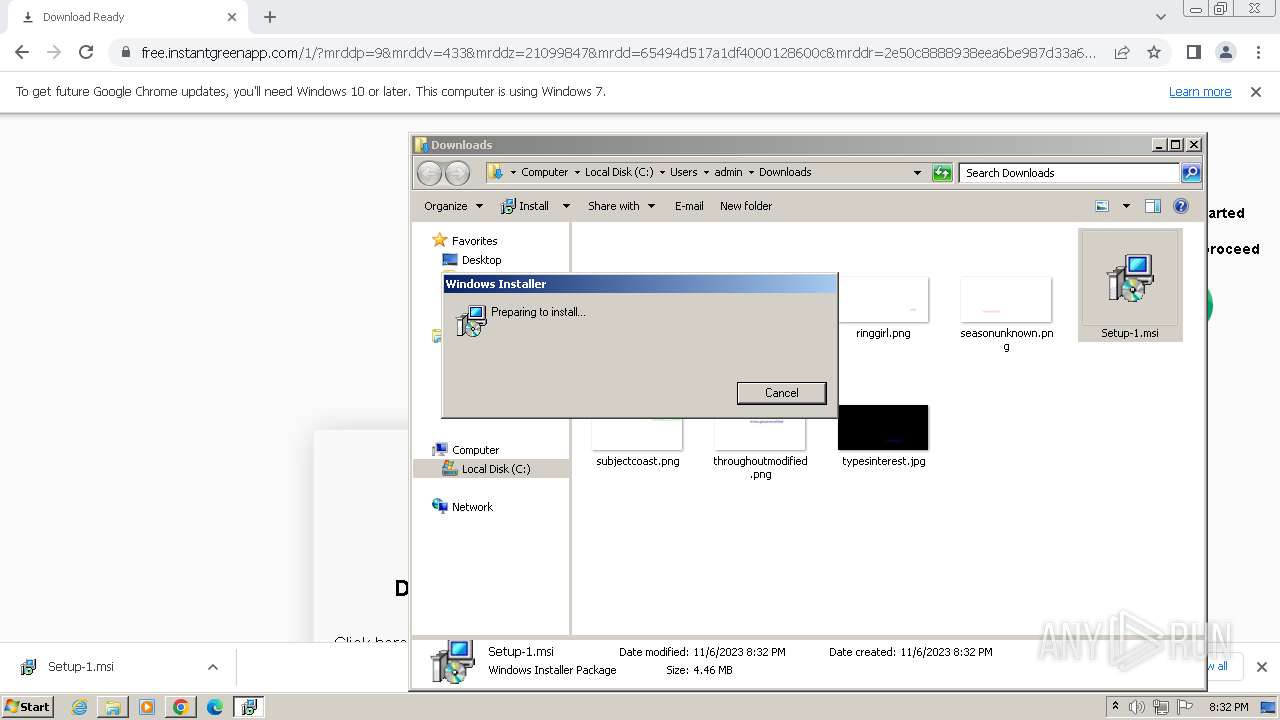The height and width of the screenshot is (720, 1280).
Task: Open the Chrome tab search chevron
Action: click(x=1161, y=17)
